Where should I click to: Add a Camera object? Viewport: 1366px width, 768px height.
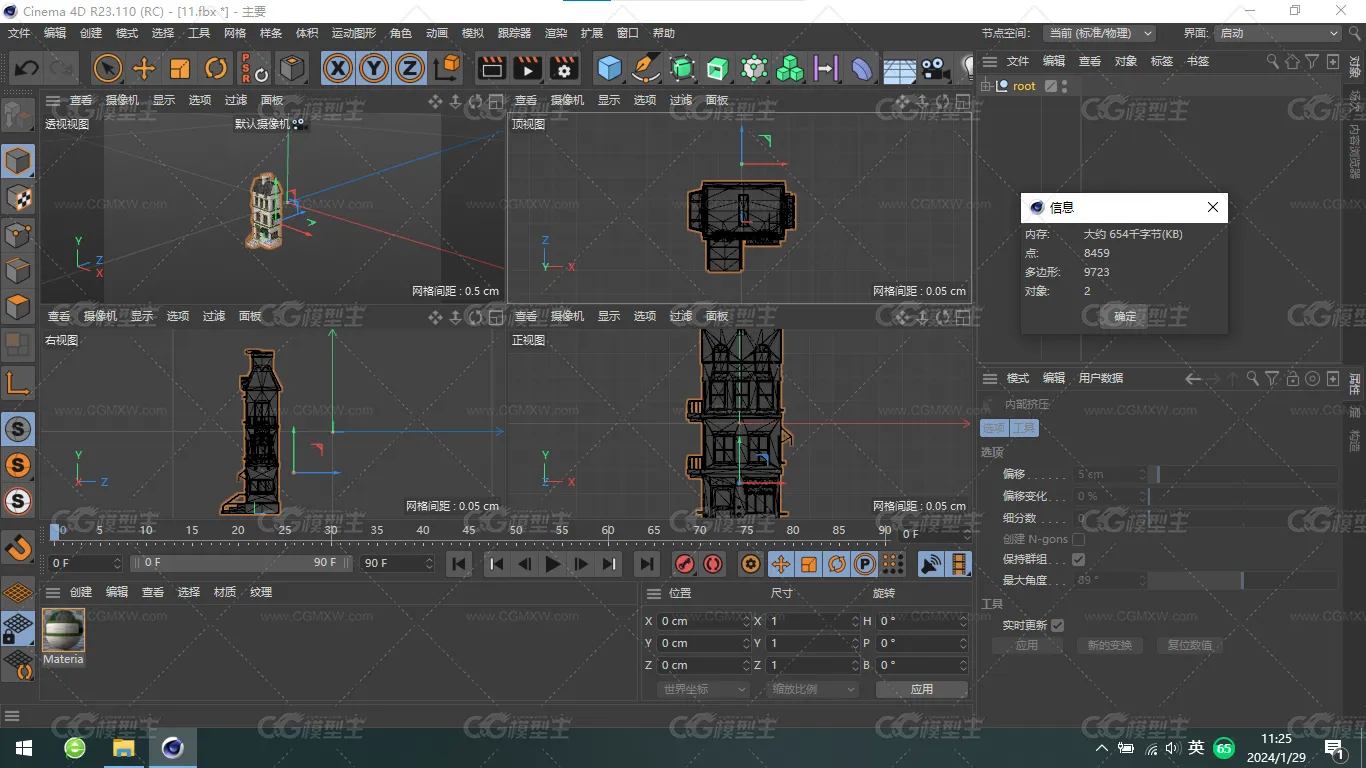[x=935, y=68]
